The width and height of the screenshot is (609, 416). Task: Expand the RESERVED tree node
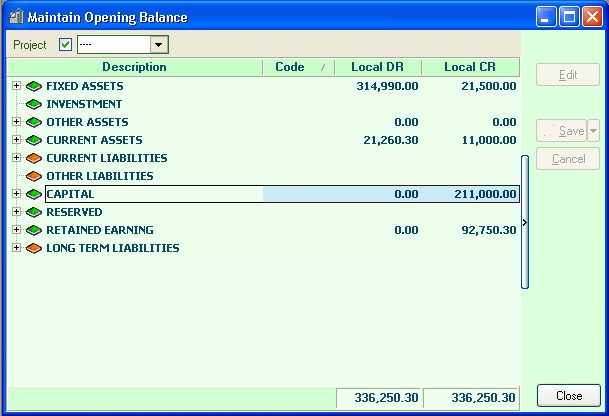[16, 211]
